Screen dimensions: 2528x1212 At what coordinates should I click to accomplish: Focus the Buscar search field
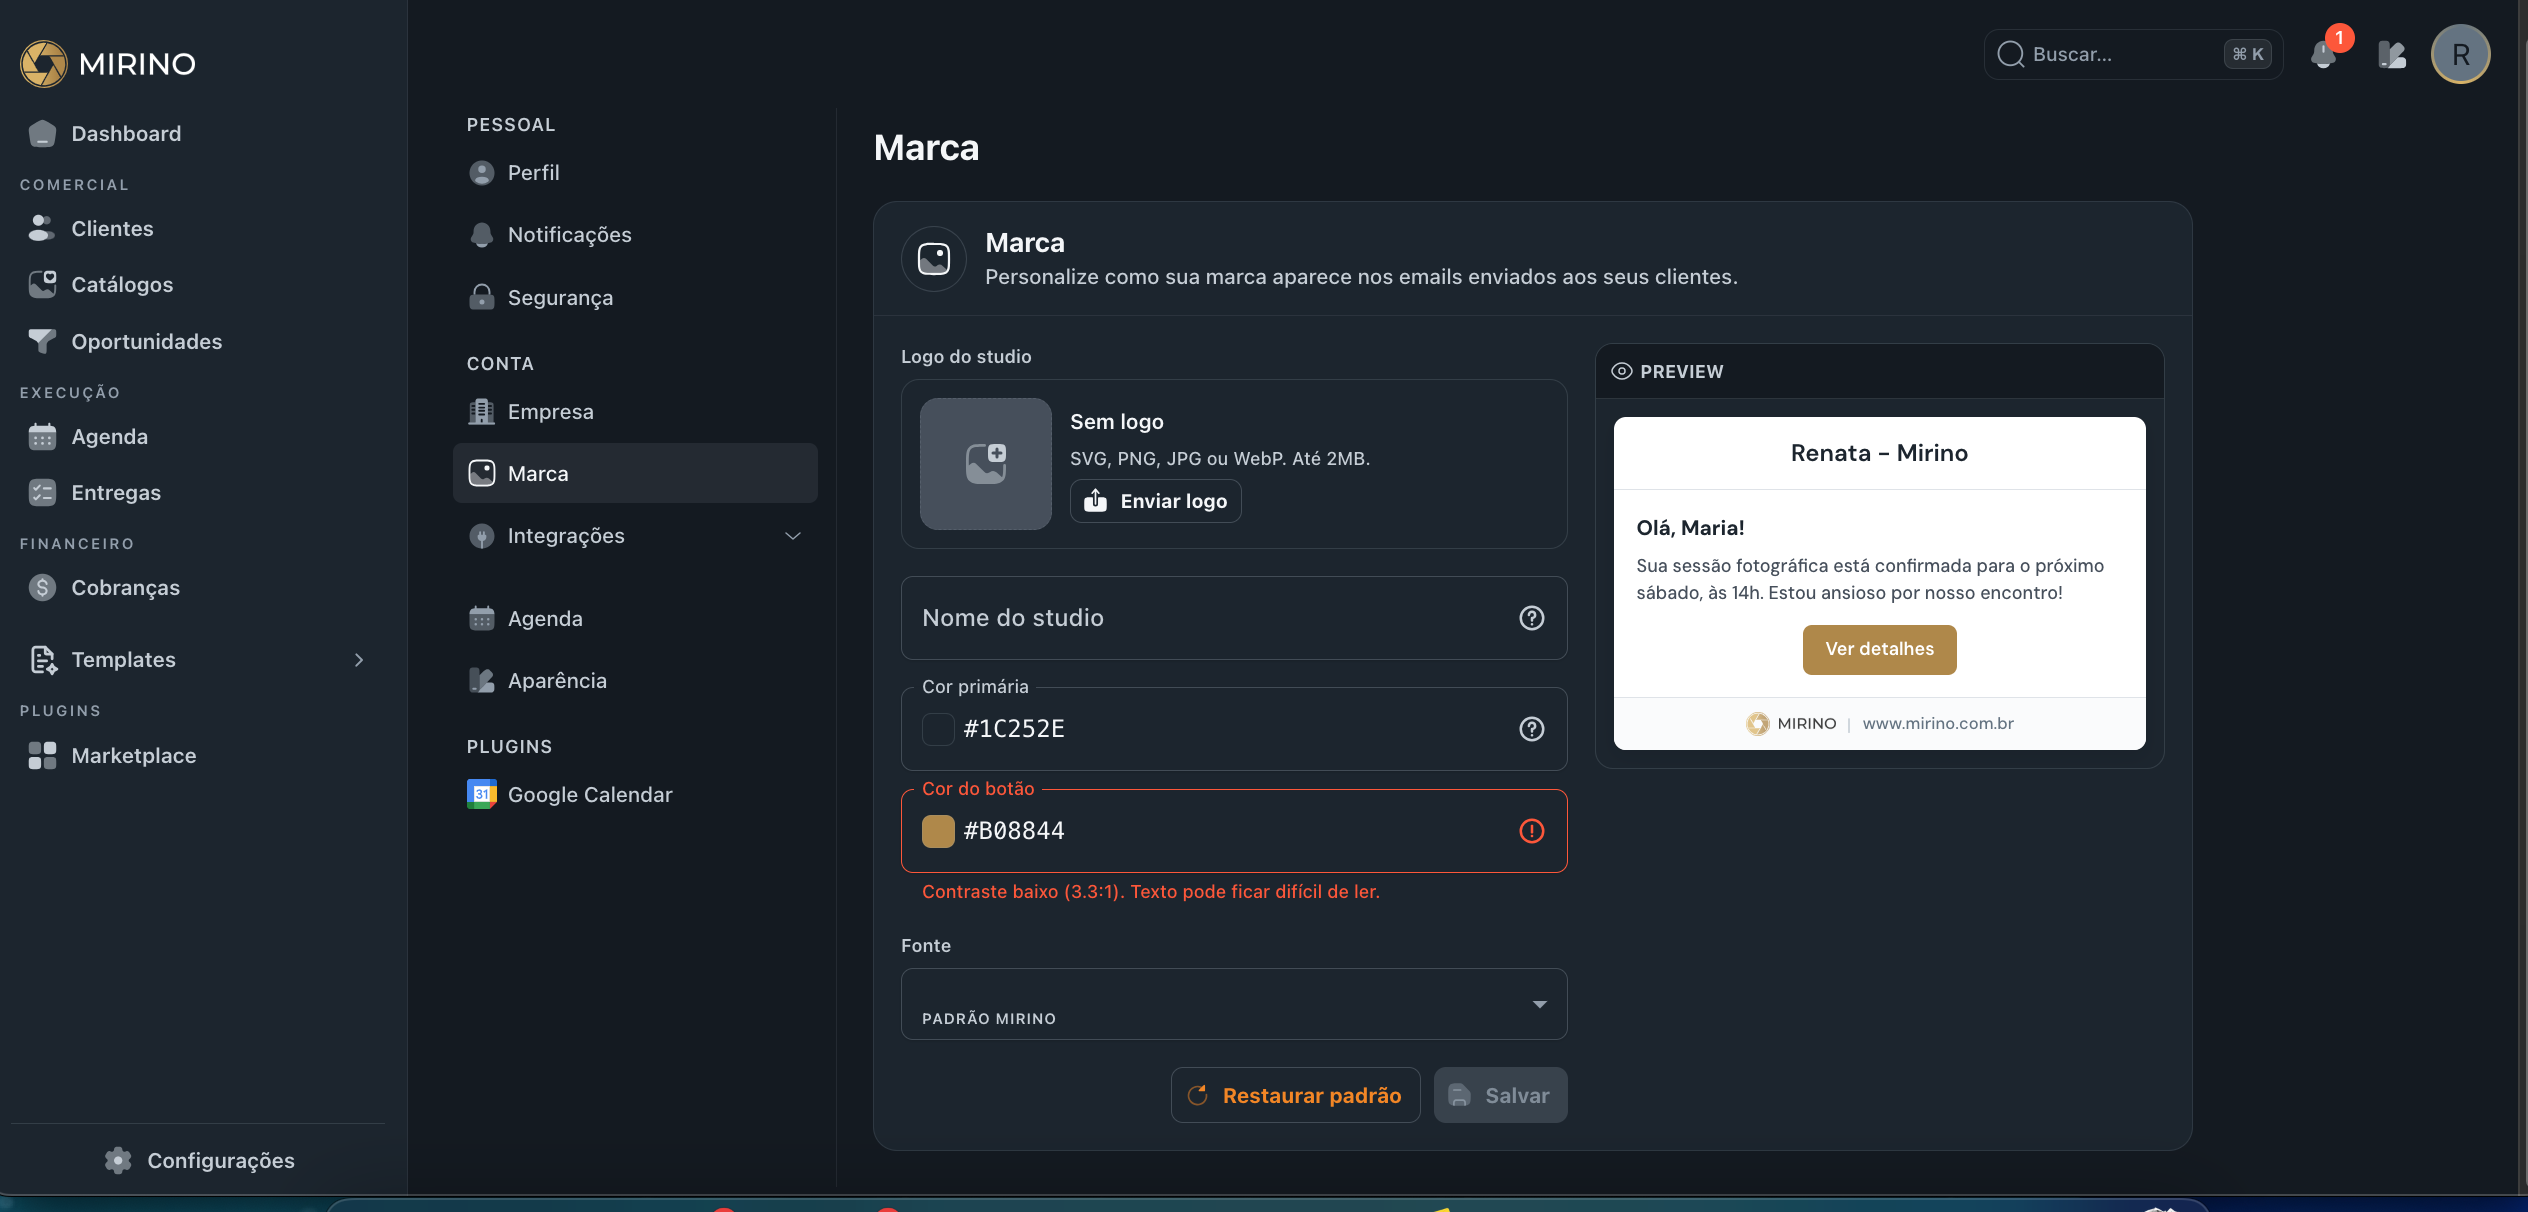click(2134, 54)
